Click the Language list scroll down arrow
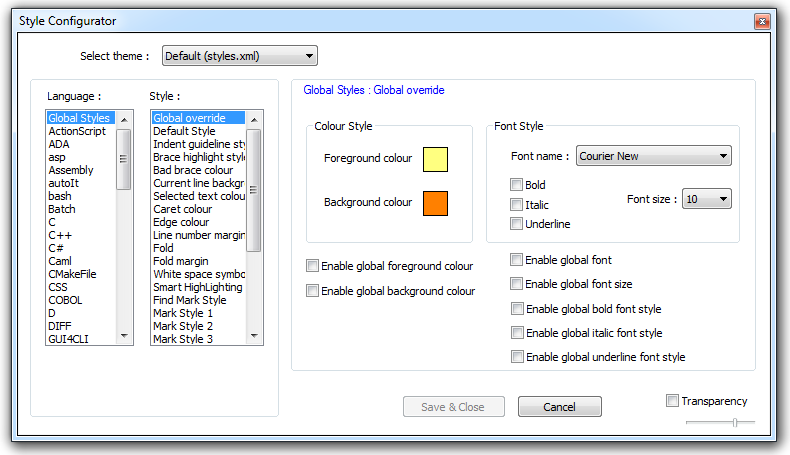790x455 pixels. click(x=124, y=337)
